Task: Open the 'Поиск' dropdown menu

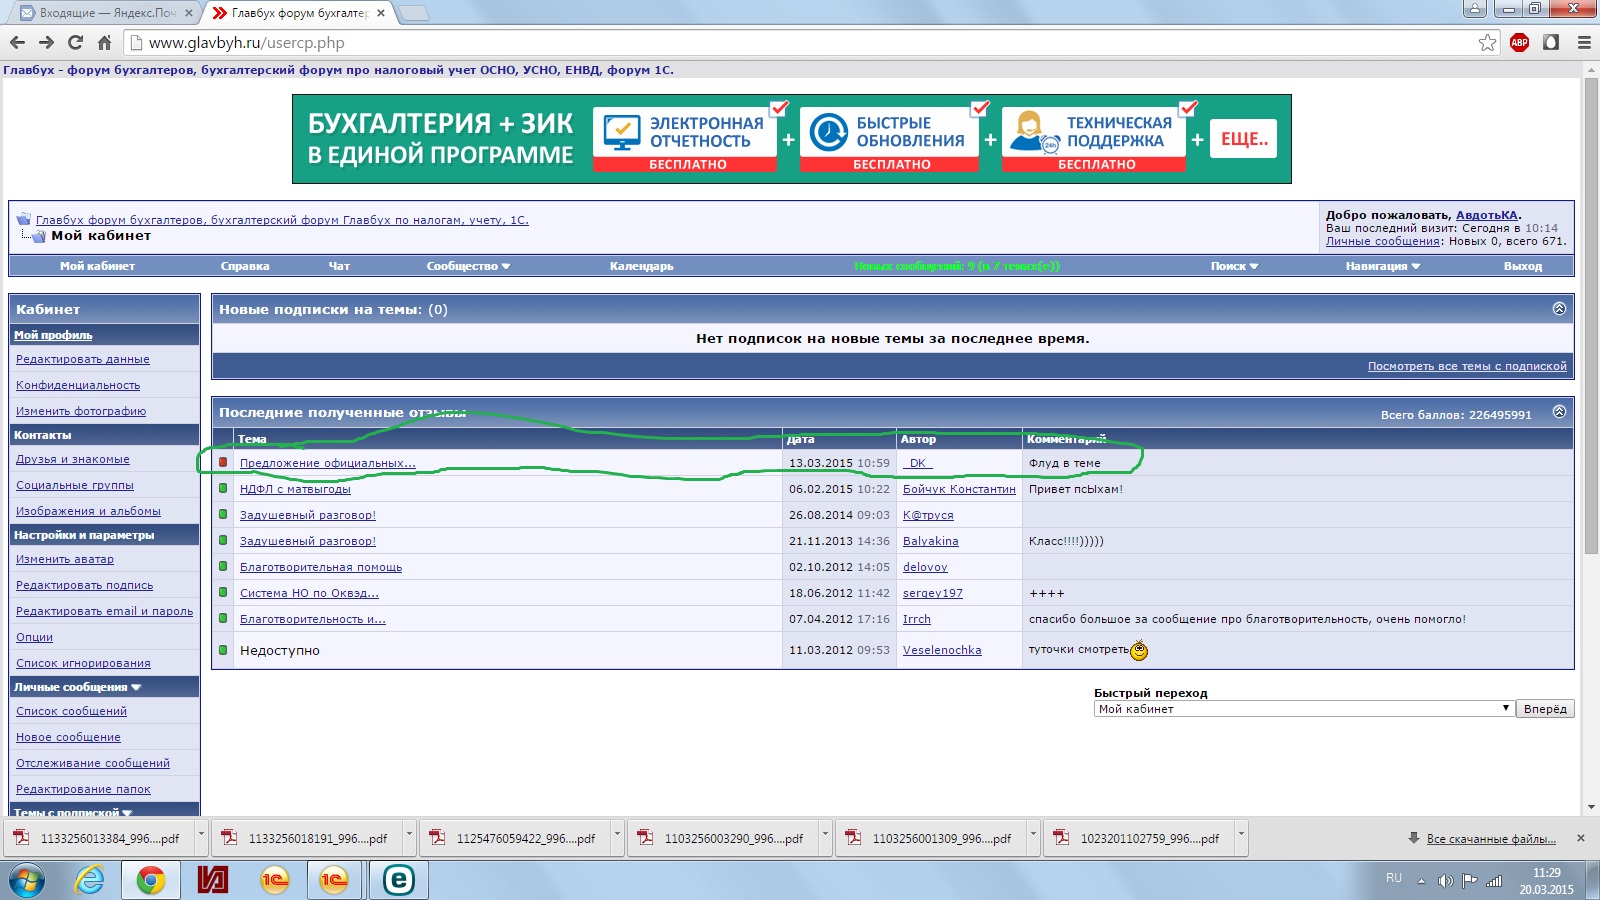Action: click(x=1234, y=266)
